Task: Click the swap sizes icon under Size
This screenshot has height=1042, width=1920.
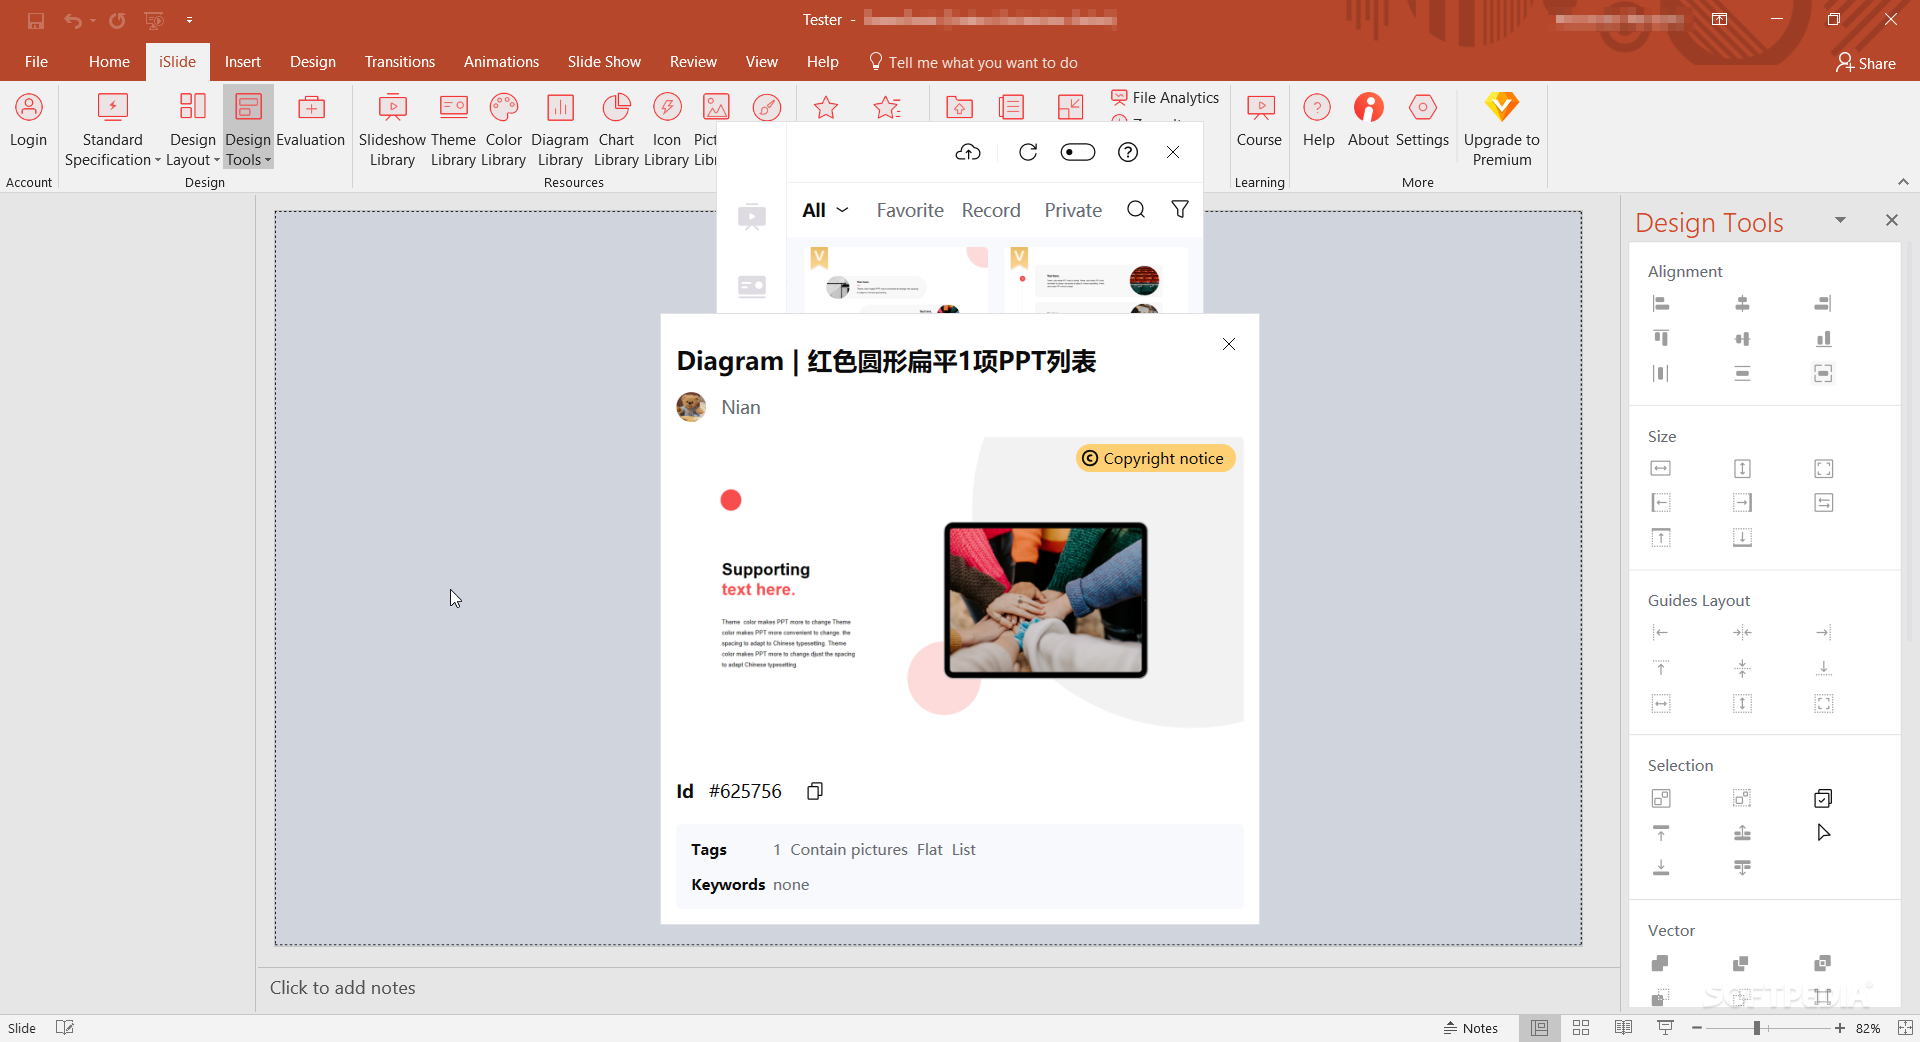Action: pyautogui.click(x=1823, y=502)
